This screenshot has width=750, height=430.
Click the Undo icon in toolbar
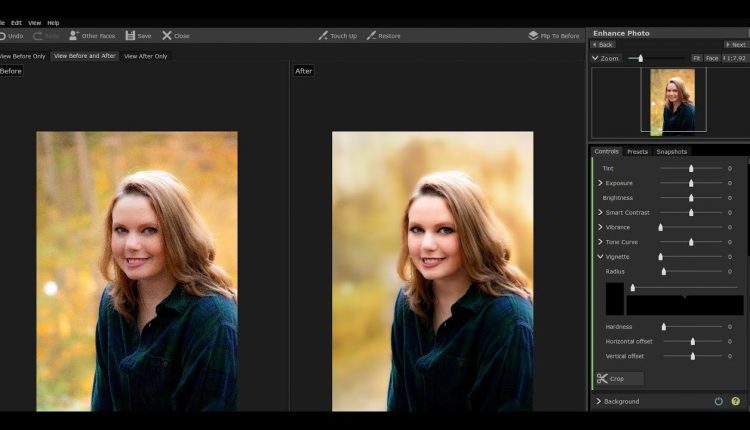[x=2, y=36]
